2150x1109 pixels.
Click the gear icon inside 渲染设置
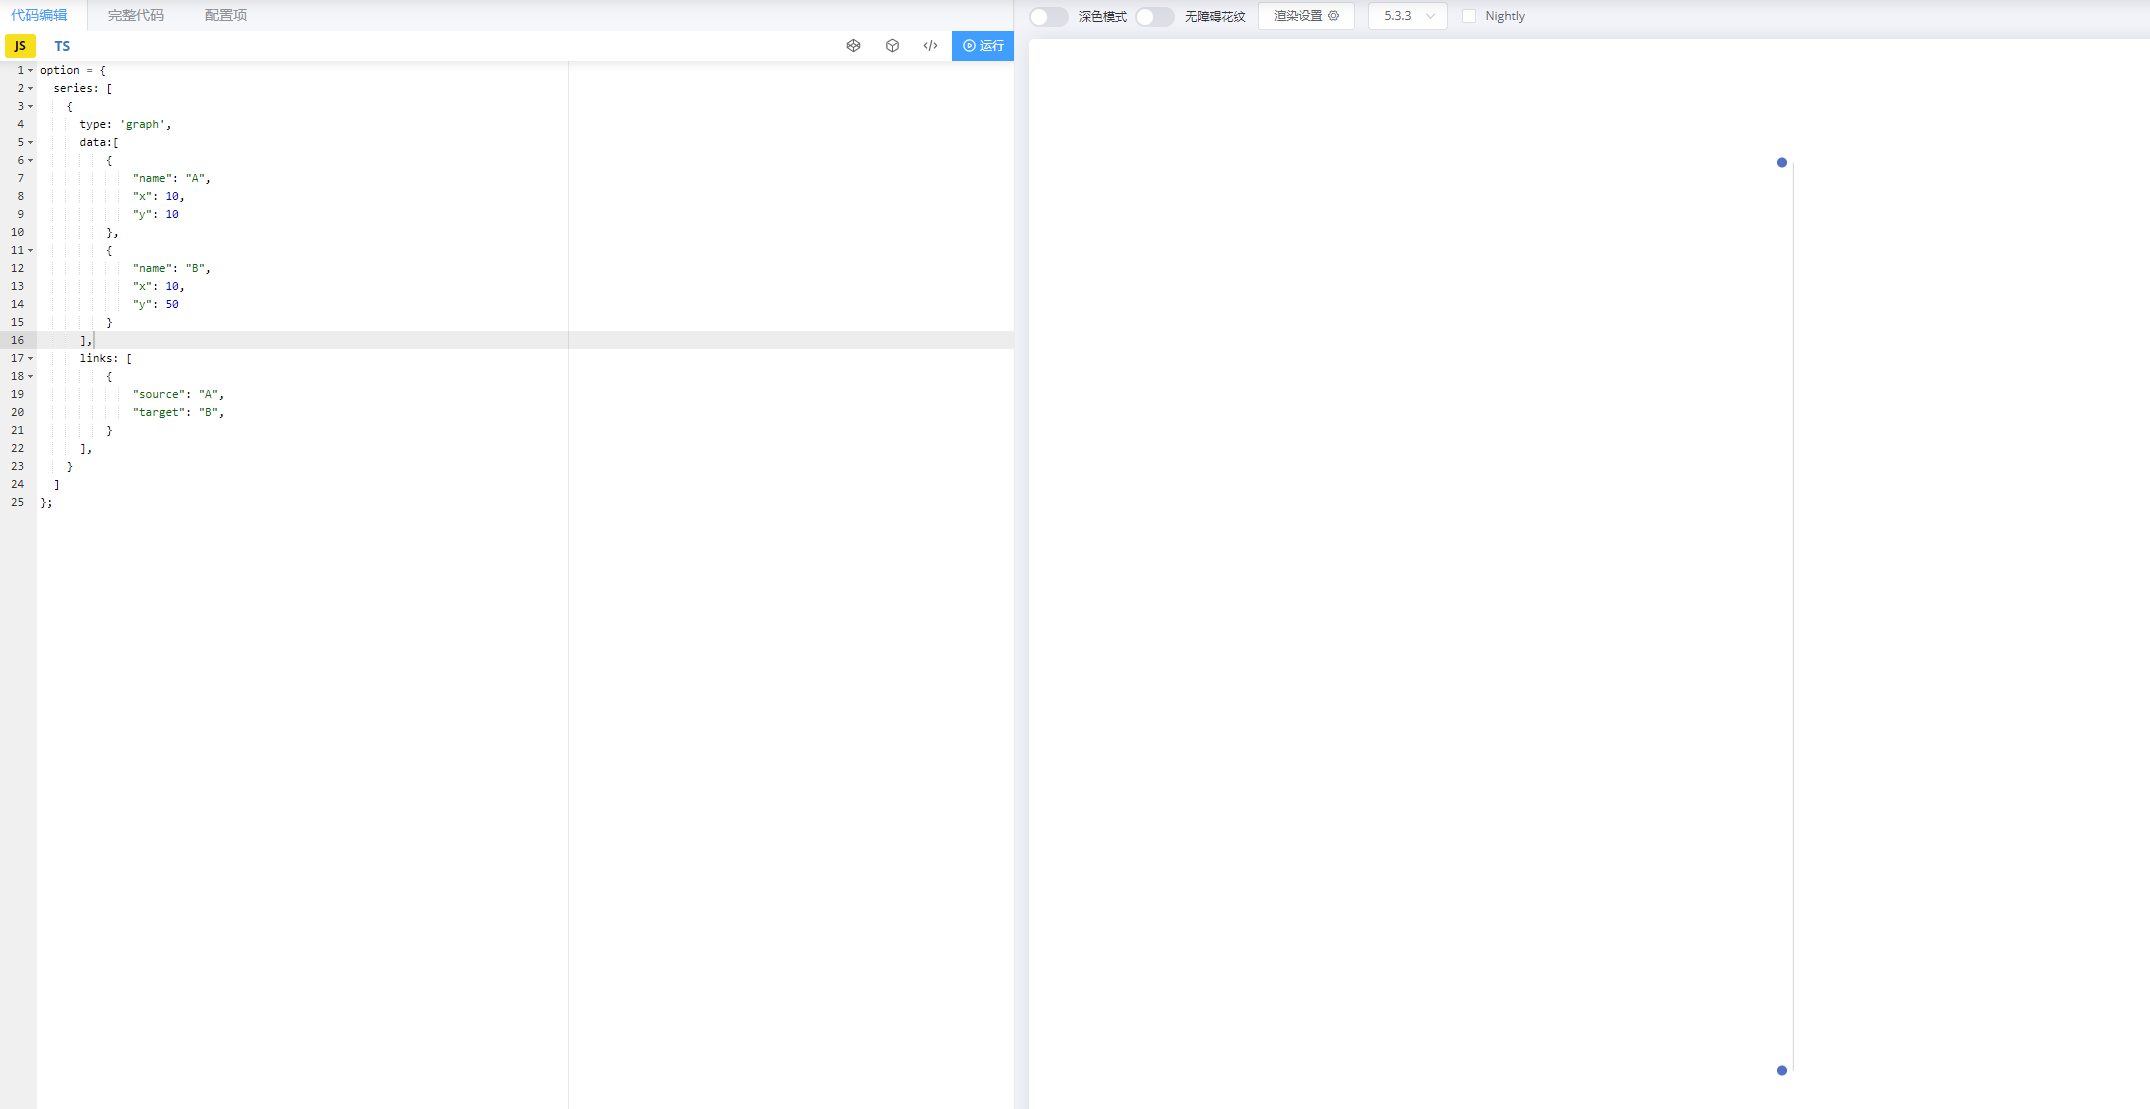(x=1332, y=15)
